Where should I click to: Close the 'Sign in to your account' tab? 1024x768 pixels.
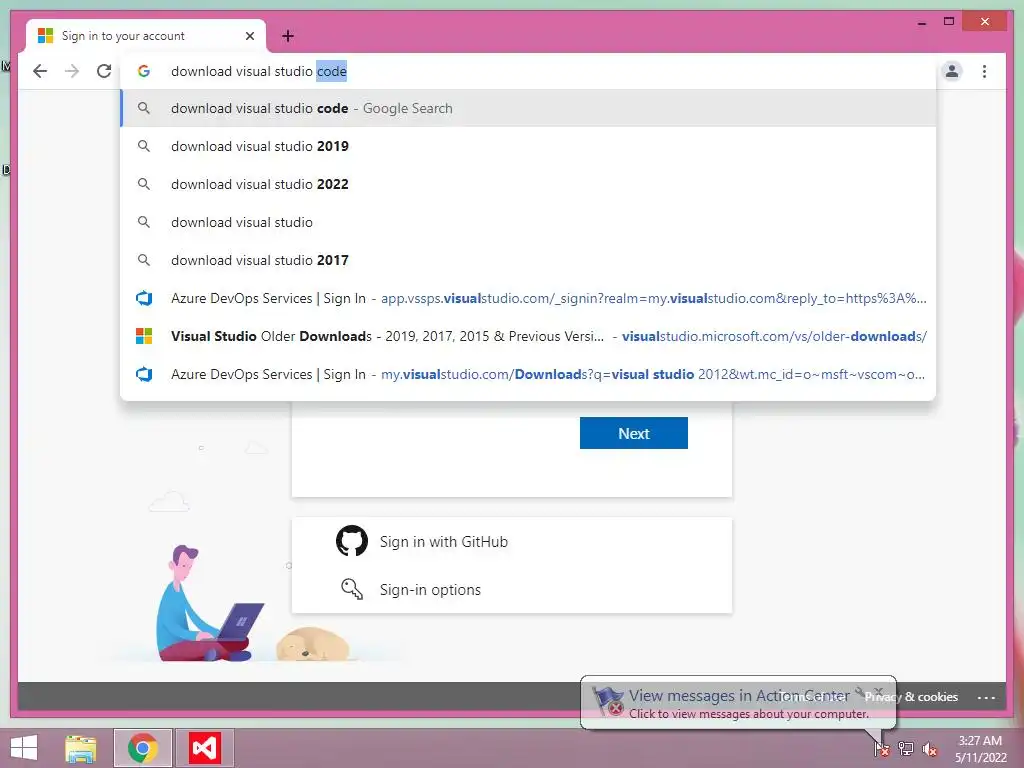coord(249,36)
